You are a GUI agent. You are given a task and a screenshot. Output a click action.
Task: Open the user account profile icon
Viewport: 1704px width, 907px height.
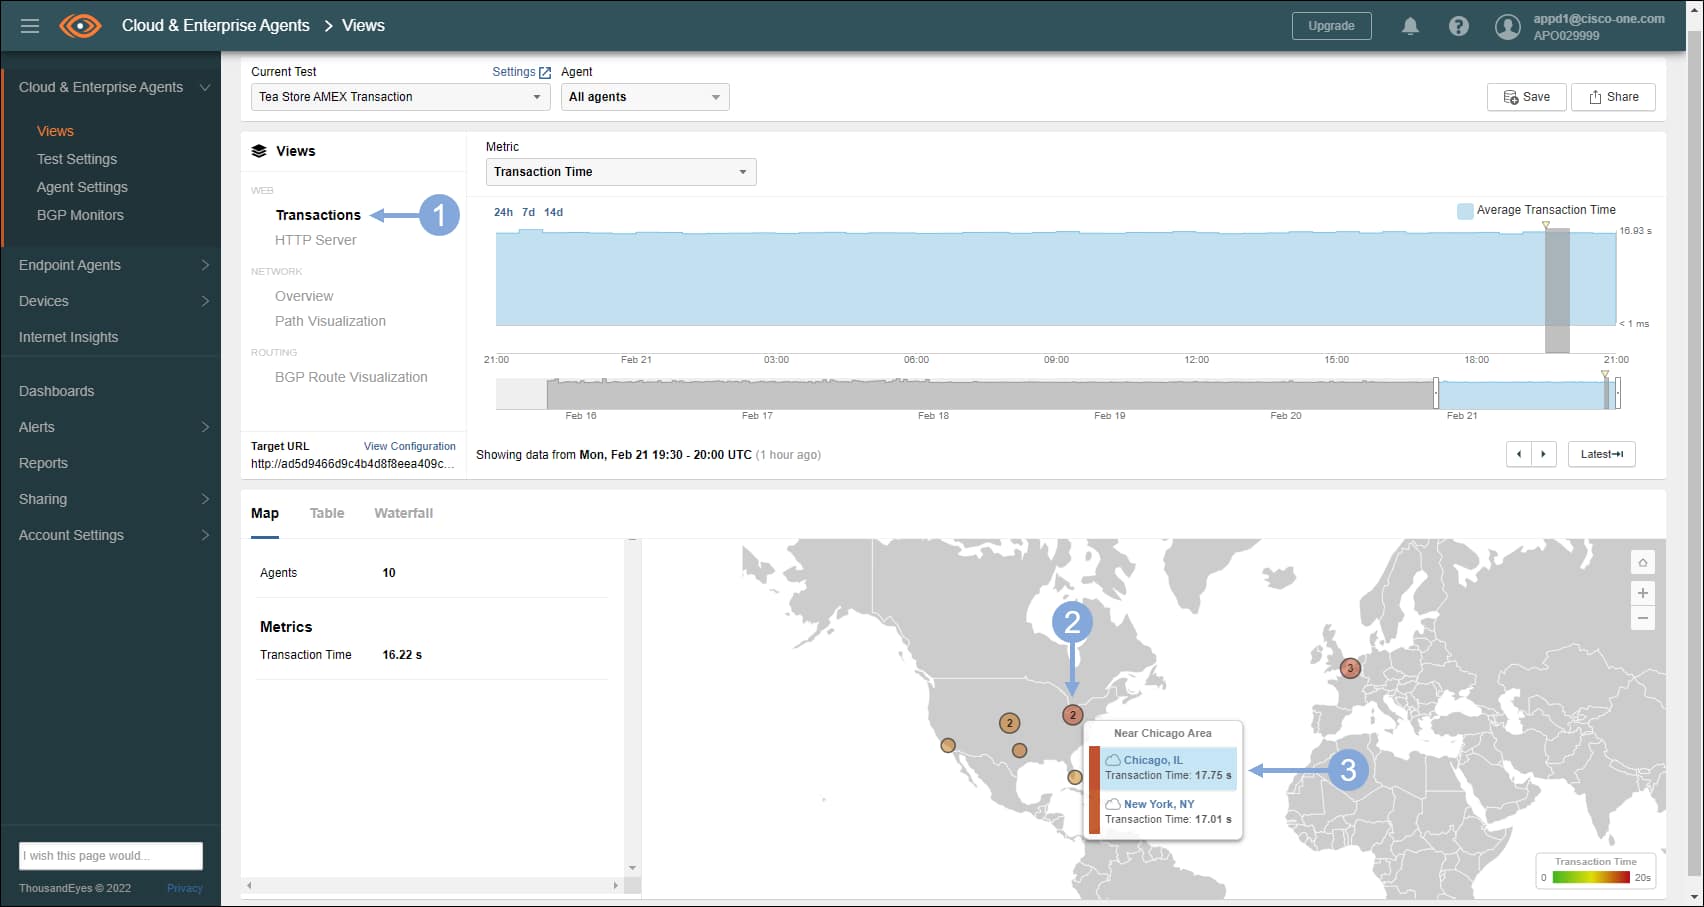1507,27
